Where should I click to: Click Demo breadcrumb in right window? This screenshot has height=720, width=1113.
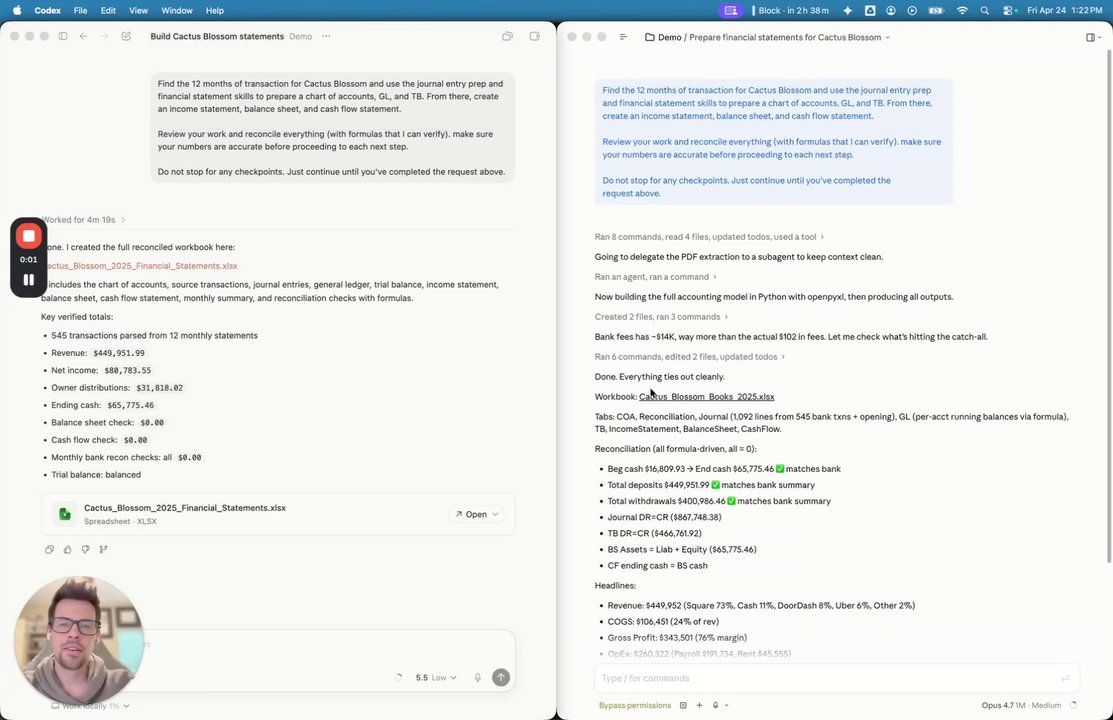point(669,37)
